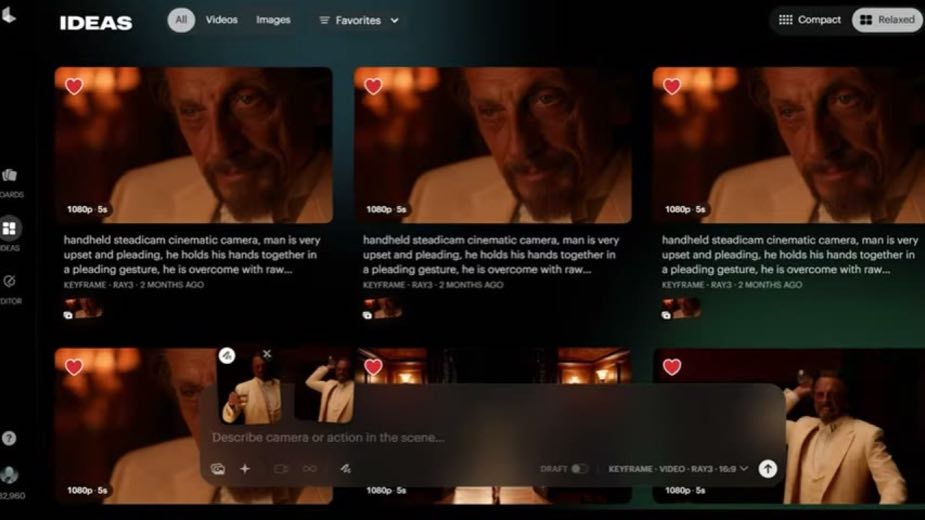The image size is (925, 520).
Task: Open the help question mark icon
Action: point(9,438)
